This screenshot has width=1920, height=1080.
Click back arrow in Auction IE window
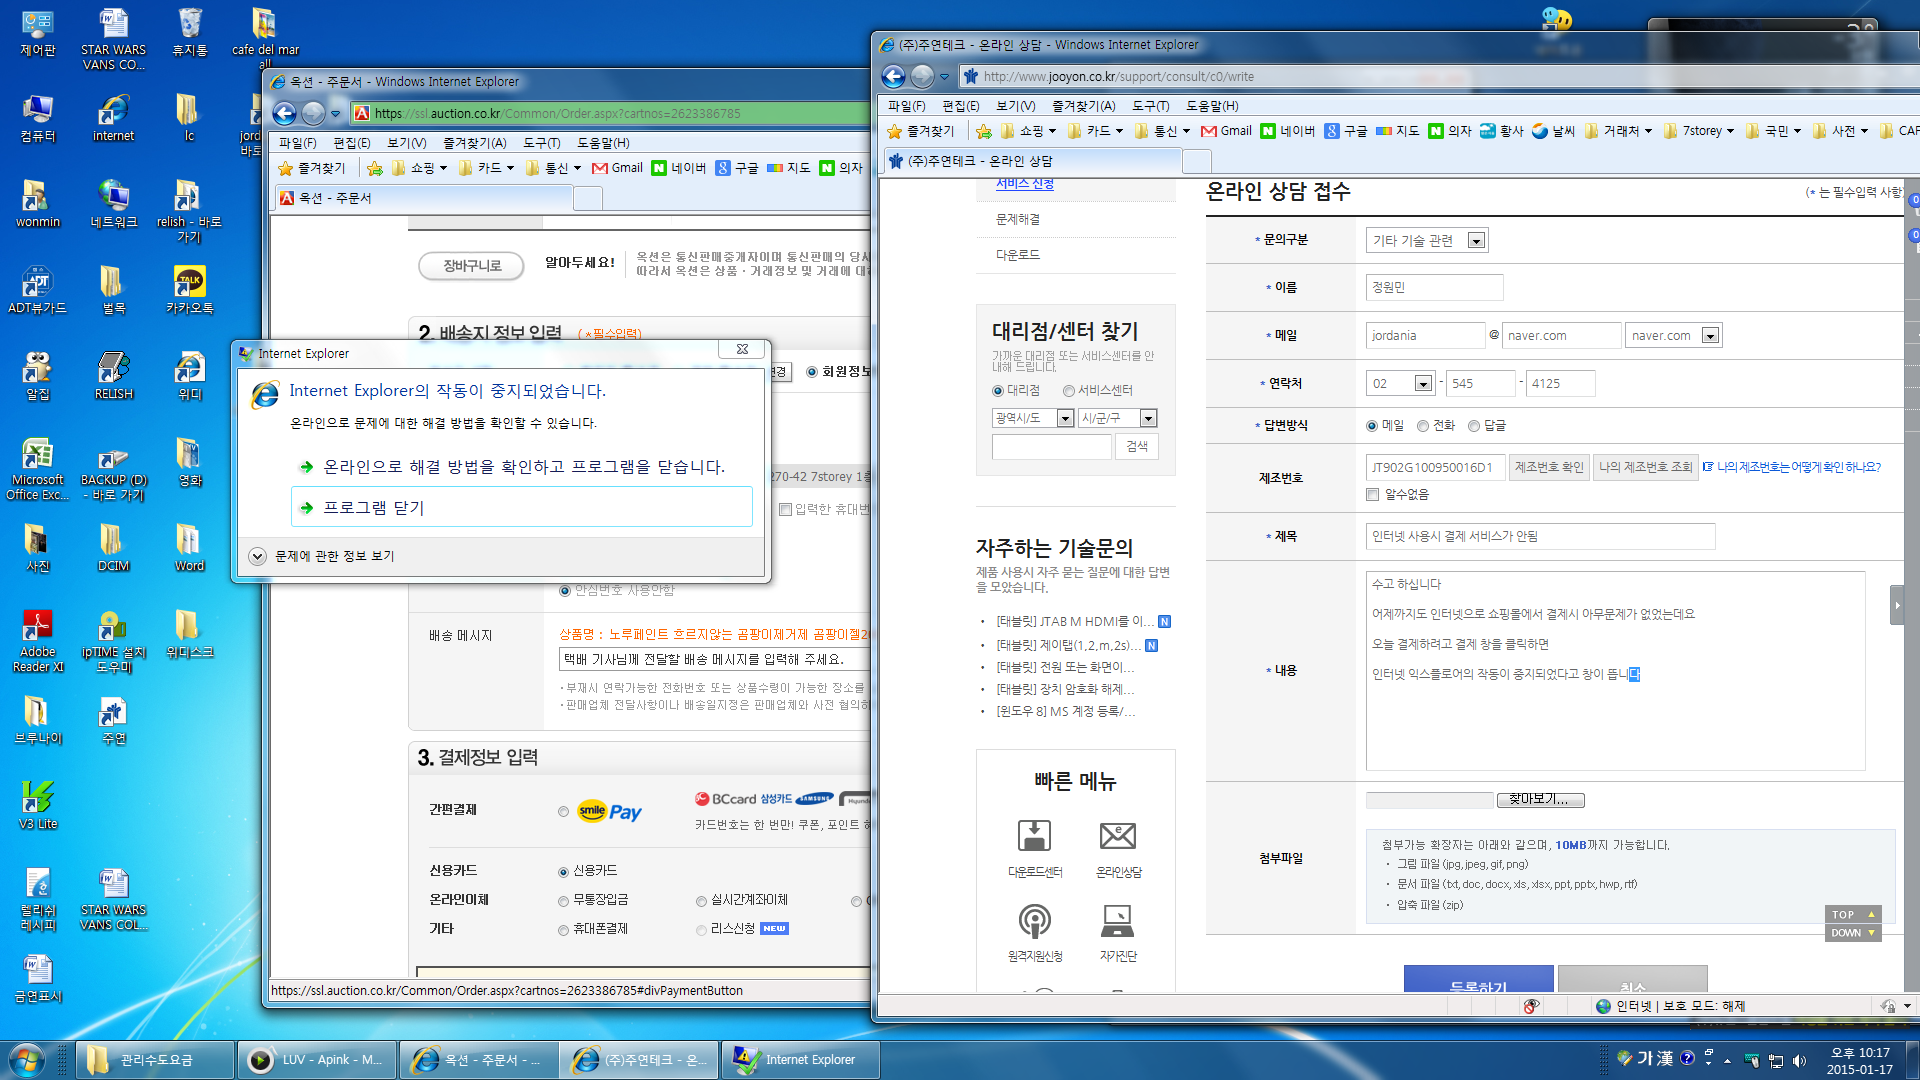point(285,113)
